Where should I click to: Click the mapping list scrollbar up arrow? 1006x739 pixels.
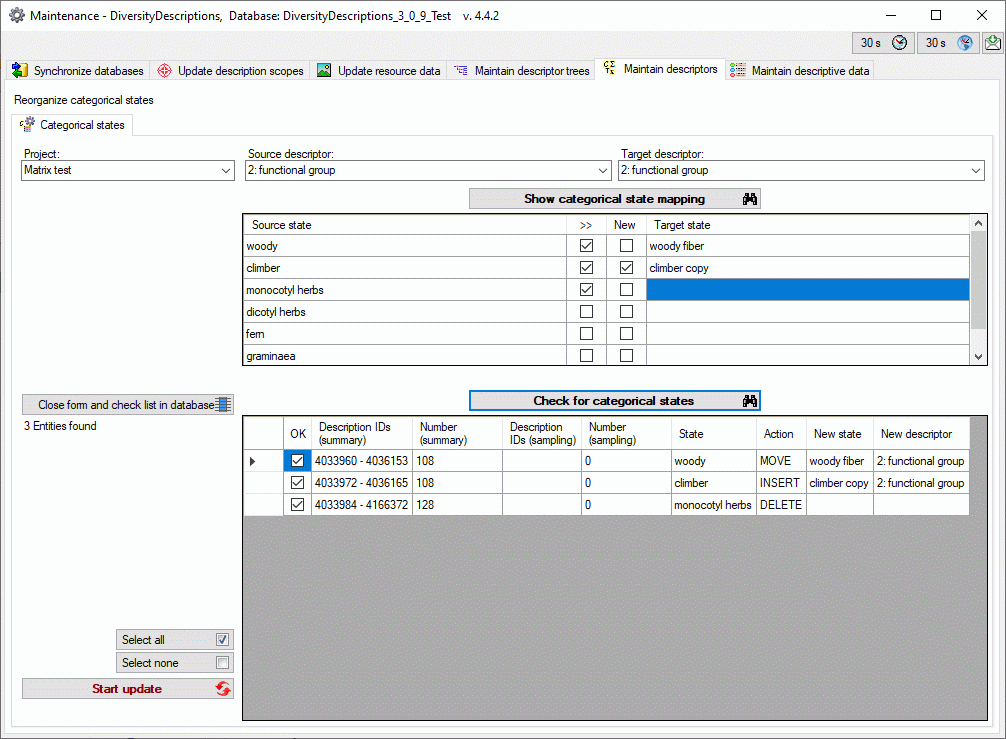pyautogui.click(x=978, y=223)
